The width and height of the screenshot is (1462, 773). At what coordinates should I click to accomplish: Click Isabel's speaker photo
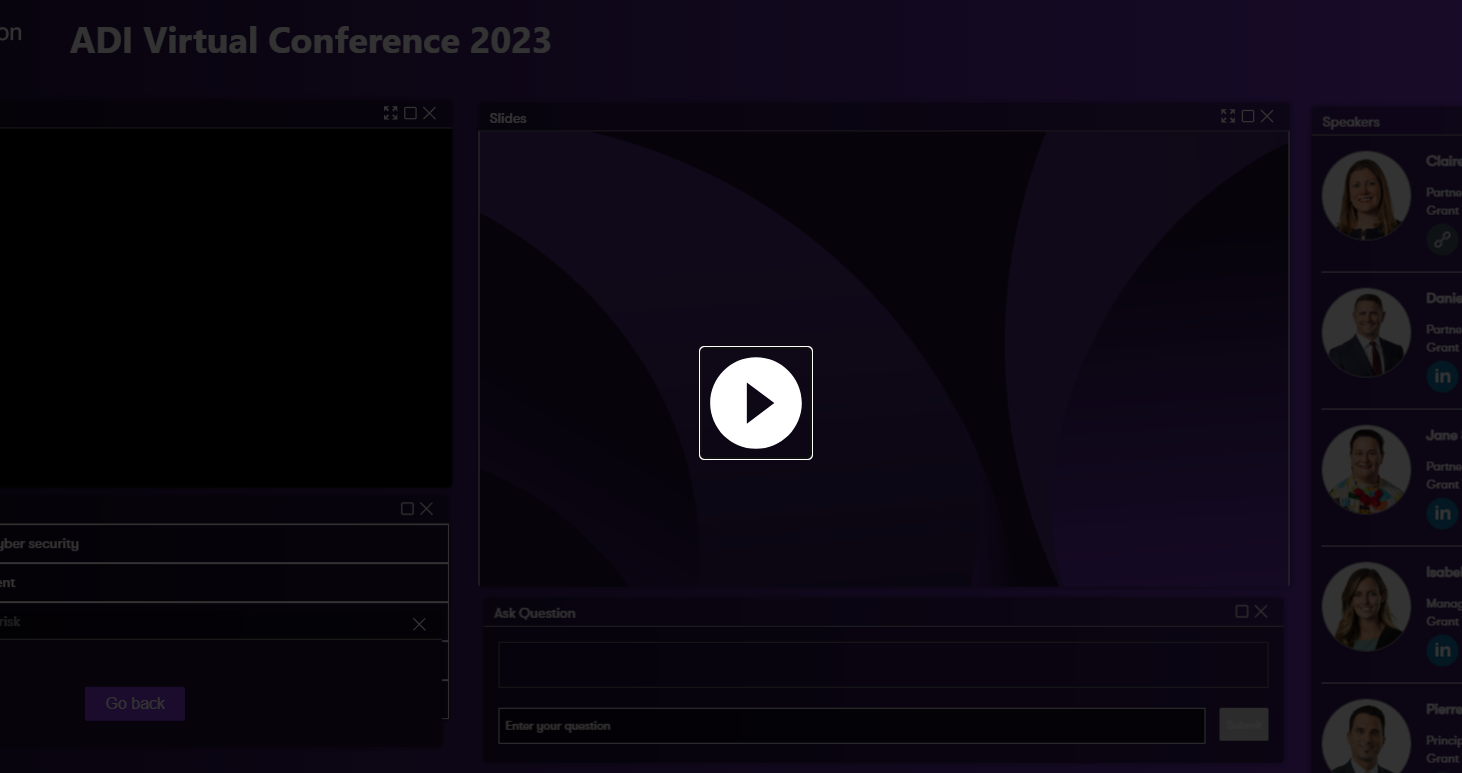coord(1366,607)
